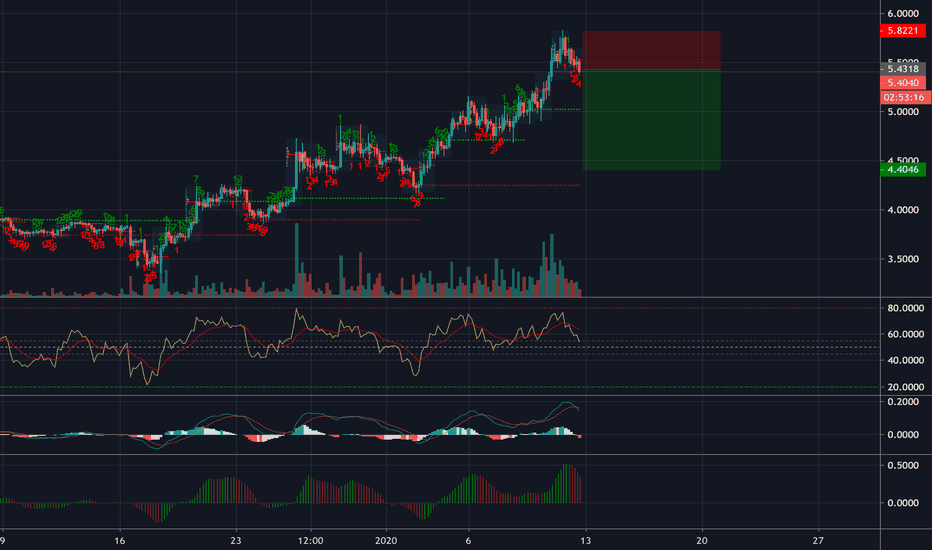932x550 pixels.
Task: Click the 20 date label on time axis
Action: (702, 540)
